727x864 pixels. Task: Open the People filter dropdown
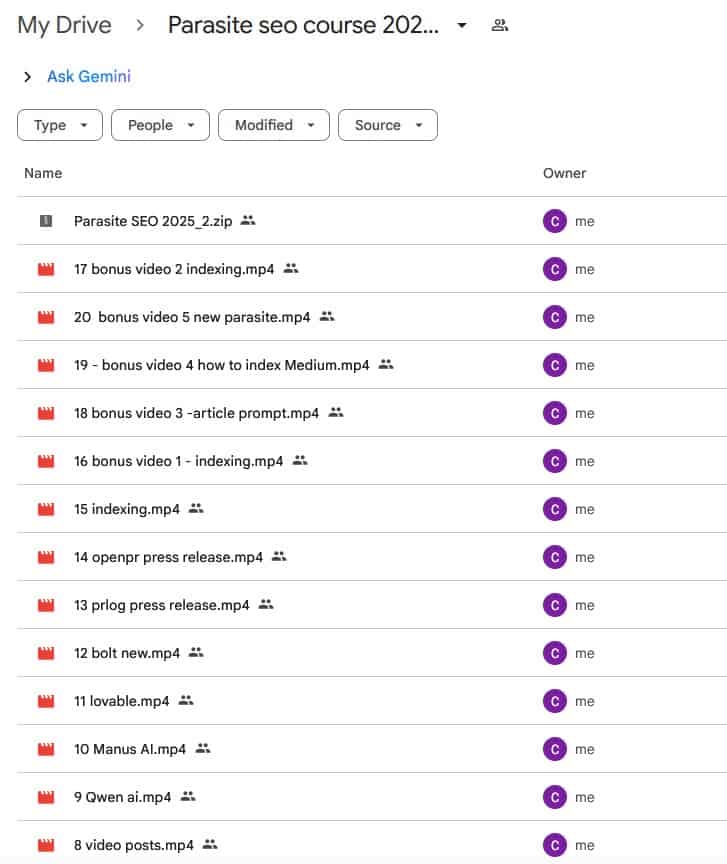pyautogui.click(x=160, y=125)
